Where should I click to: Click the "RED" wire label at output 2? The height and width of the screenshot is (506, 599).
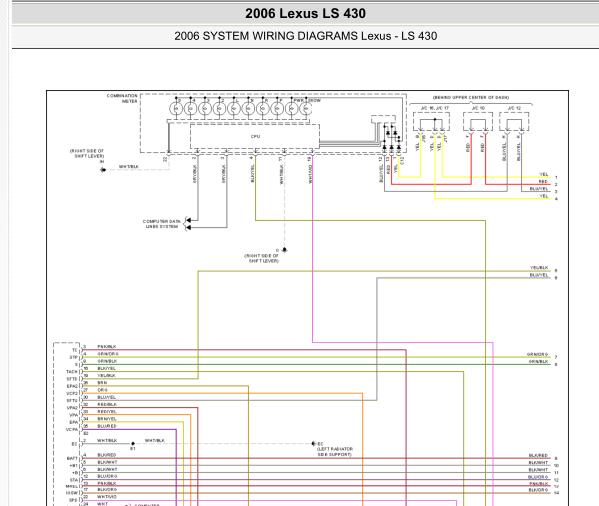click(x=543, y=182)
